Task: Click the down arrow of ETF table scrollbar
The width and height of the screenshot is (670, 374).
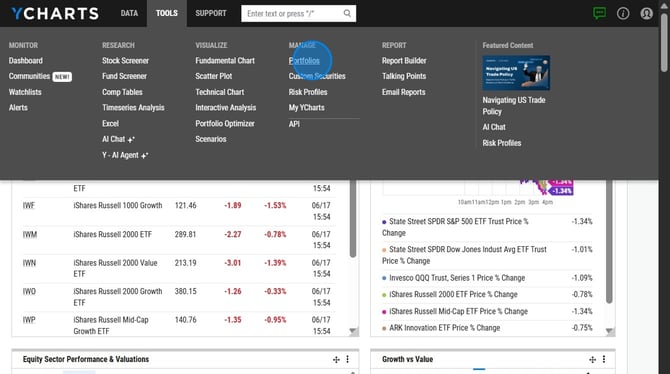Action: (x=353, y=331)
